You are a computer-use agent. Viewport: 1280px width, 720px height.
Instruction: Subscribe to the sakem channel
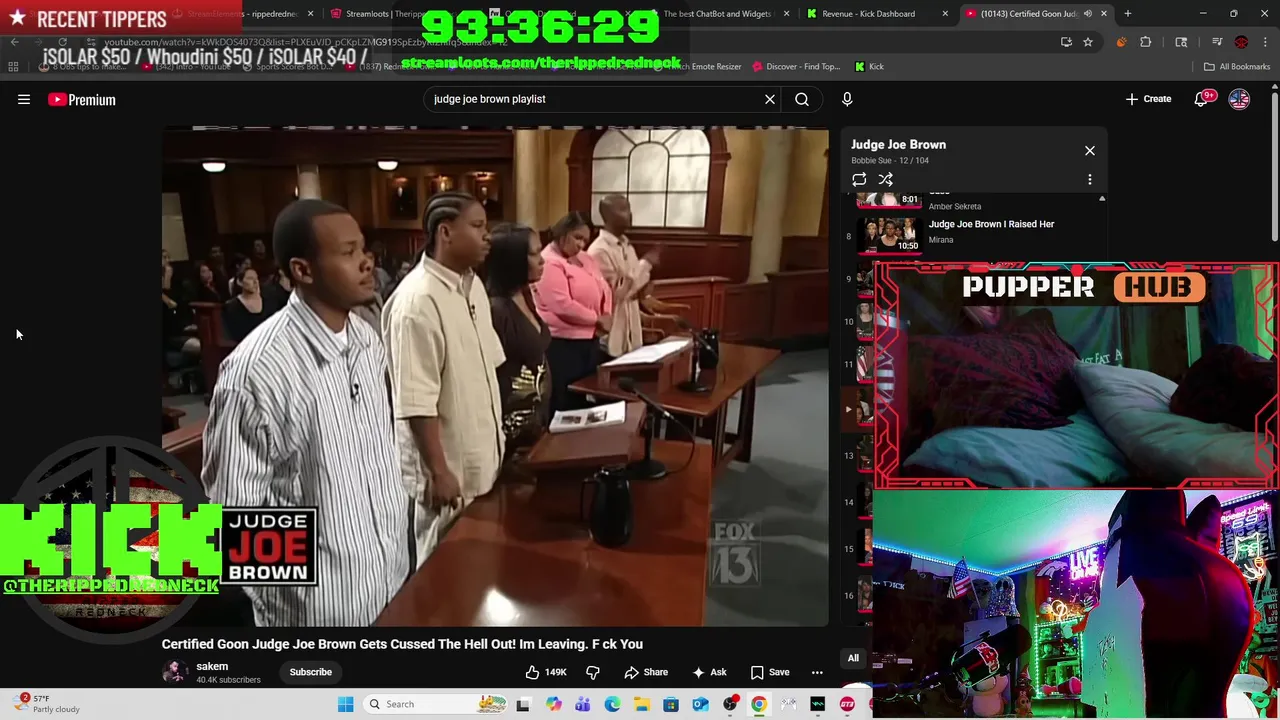[311, 672]
